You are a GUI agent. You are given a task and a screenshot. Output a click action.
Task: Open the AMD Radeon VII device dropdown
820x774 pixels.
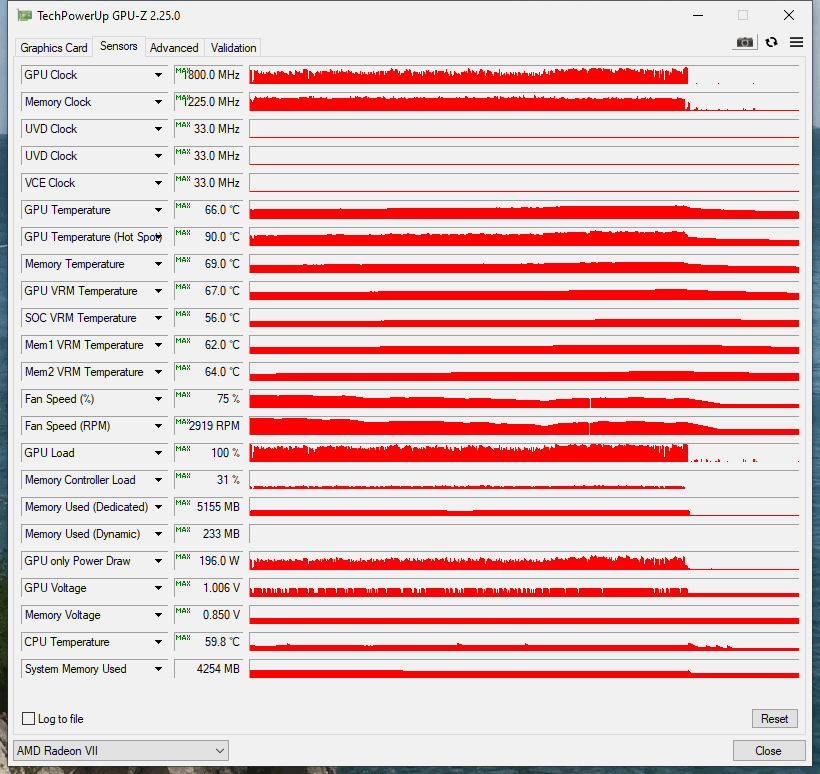click(121, 750)
